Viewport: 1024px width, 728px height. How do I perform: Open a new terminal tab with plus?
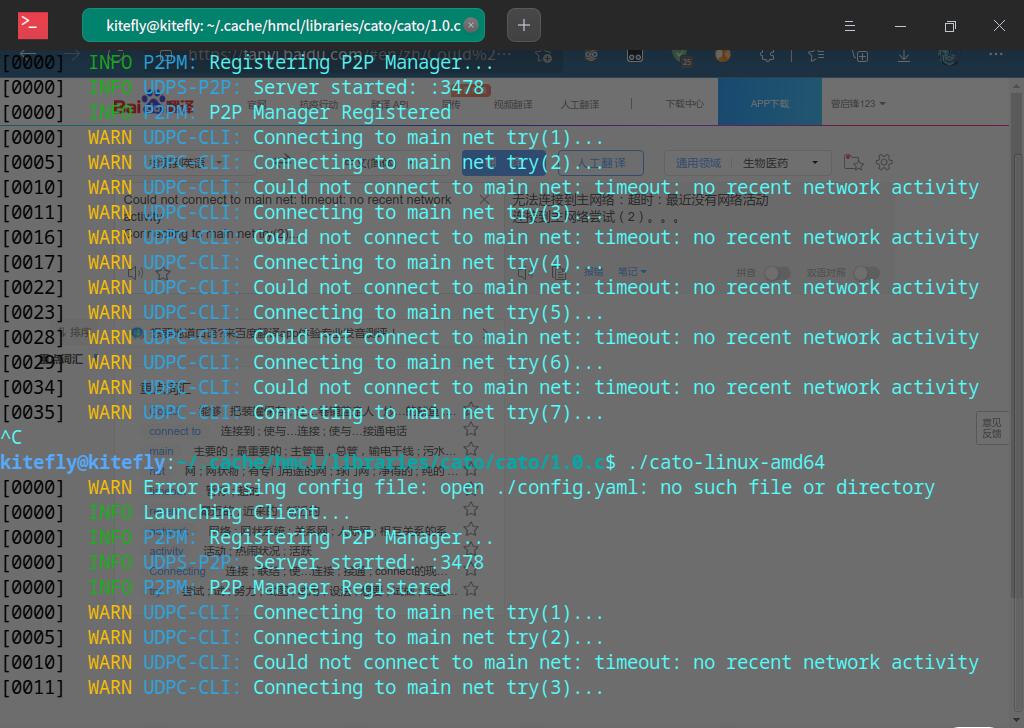coord(524,25)
